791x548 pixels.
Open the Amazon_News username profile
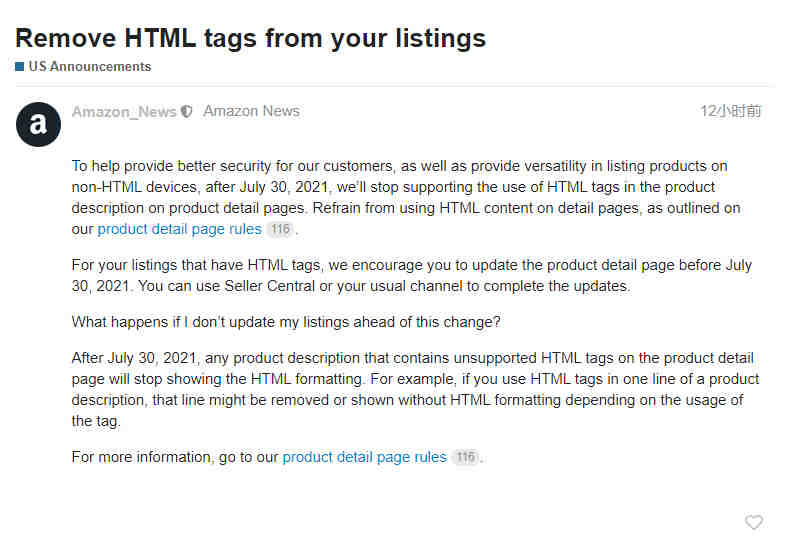[124, 112]
